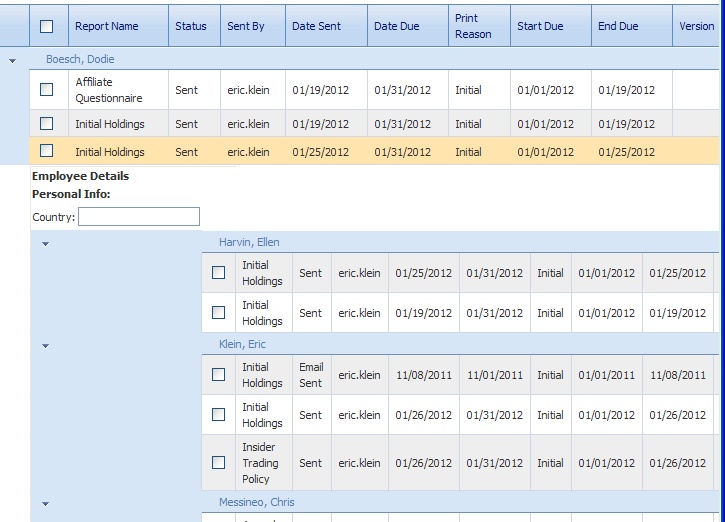Click the Date Sent column header
725x522 pixels.
pyautogui.click(x=316, y=27)
